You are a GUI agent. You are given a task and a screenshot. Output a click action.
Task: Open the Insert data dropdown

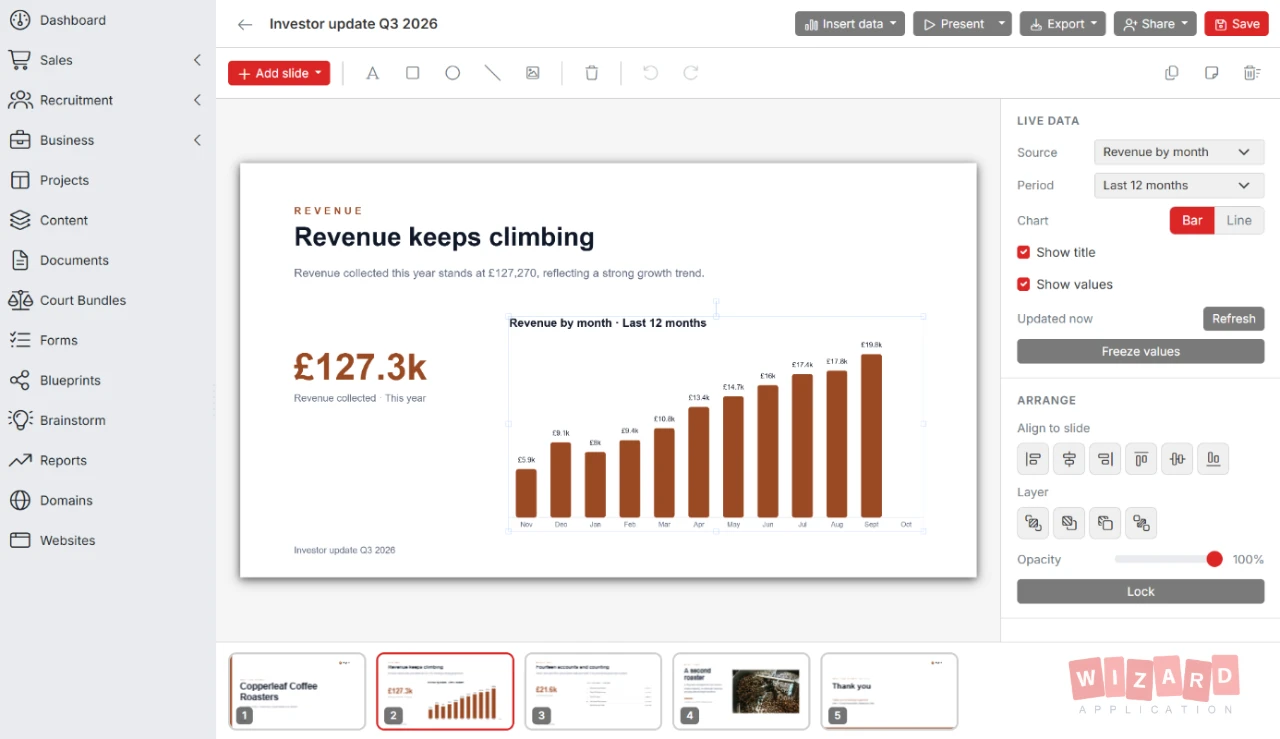(x=850, y=24)
